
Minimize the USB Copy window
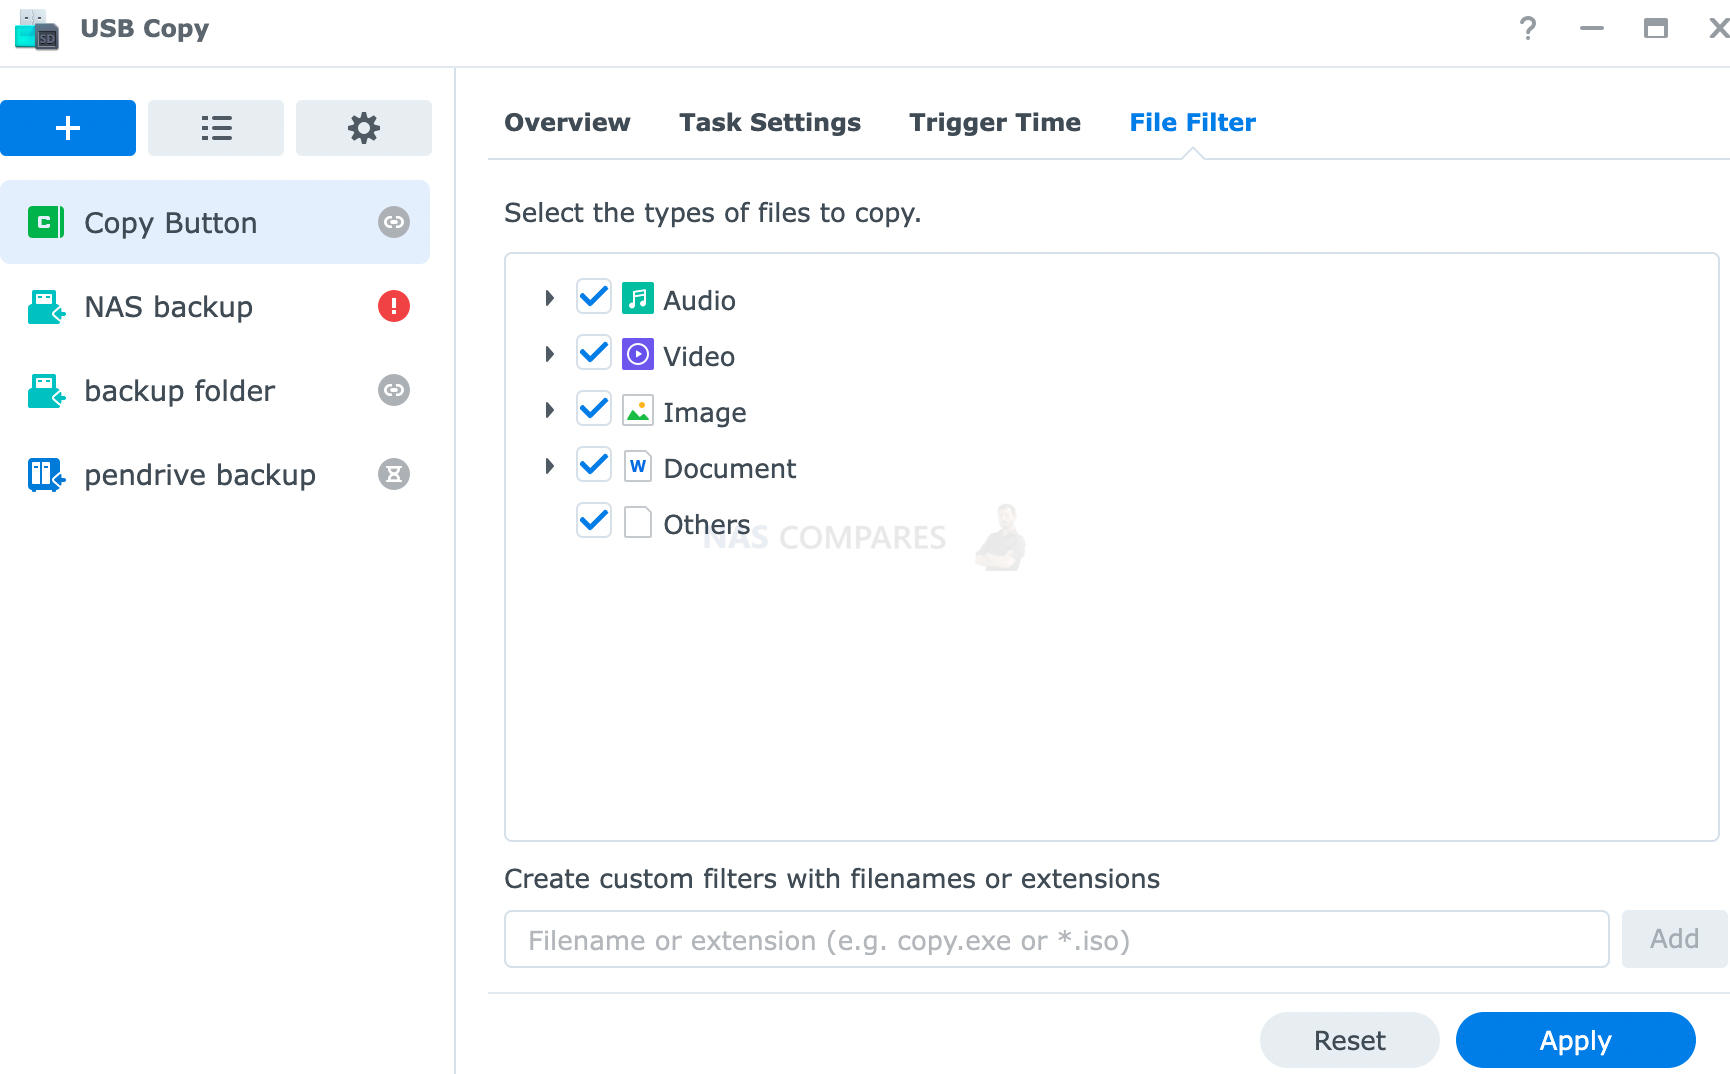point(1592,28)
